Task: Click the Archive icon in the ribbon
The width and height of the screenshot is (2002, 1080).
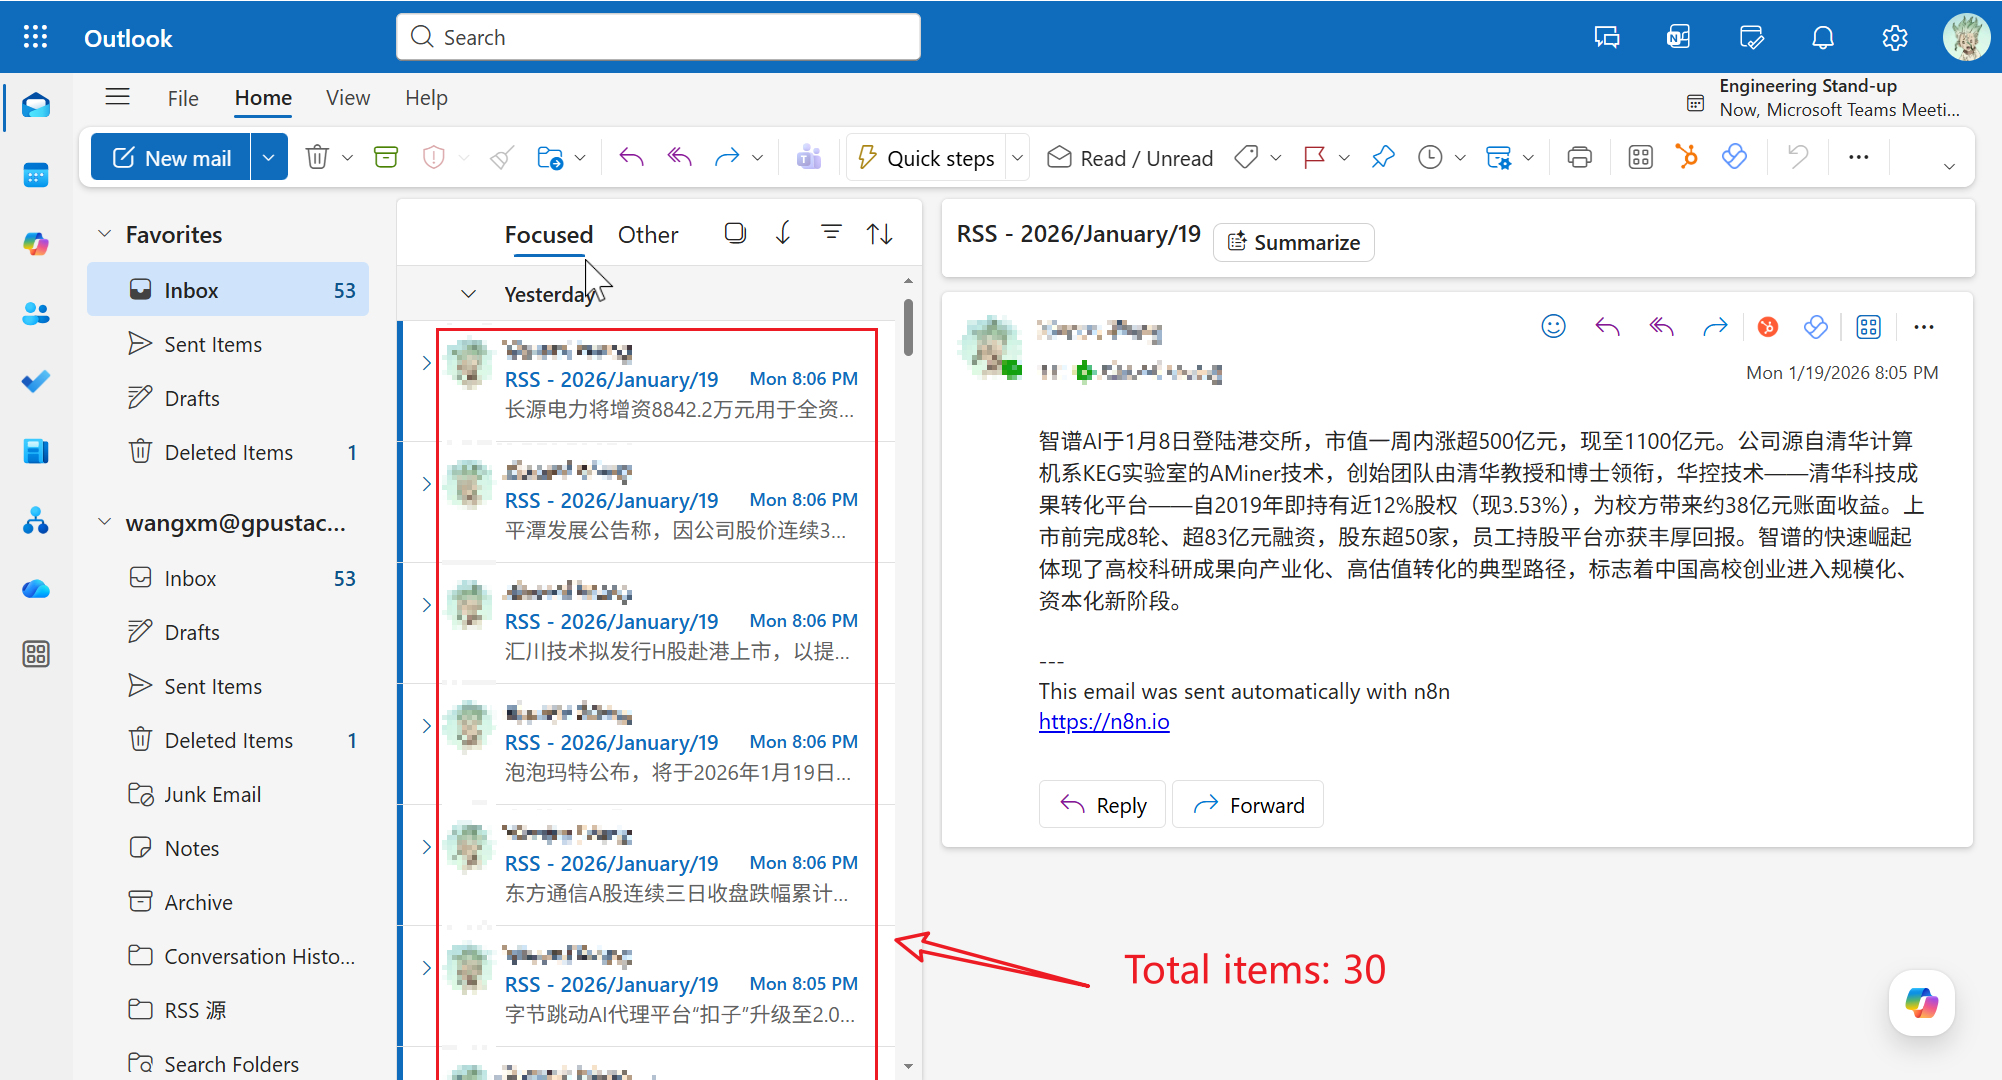Action: [x=386, y=157]
